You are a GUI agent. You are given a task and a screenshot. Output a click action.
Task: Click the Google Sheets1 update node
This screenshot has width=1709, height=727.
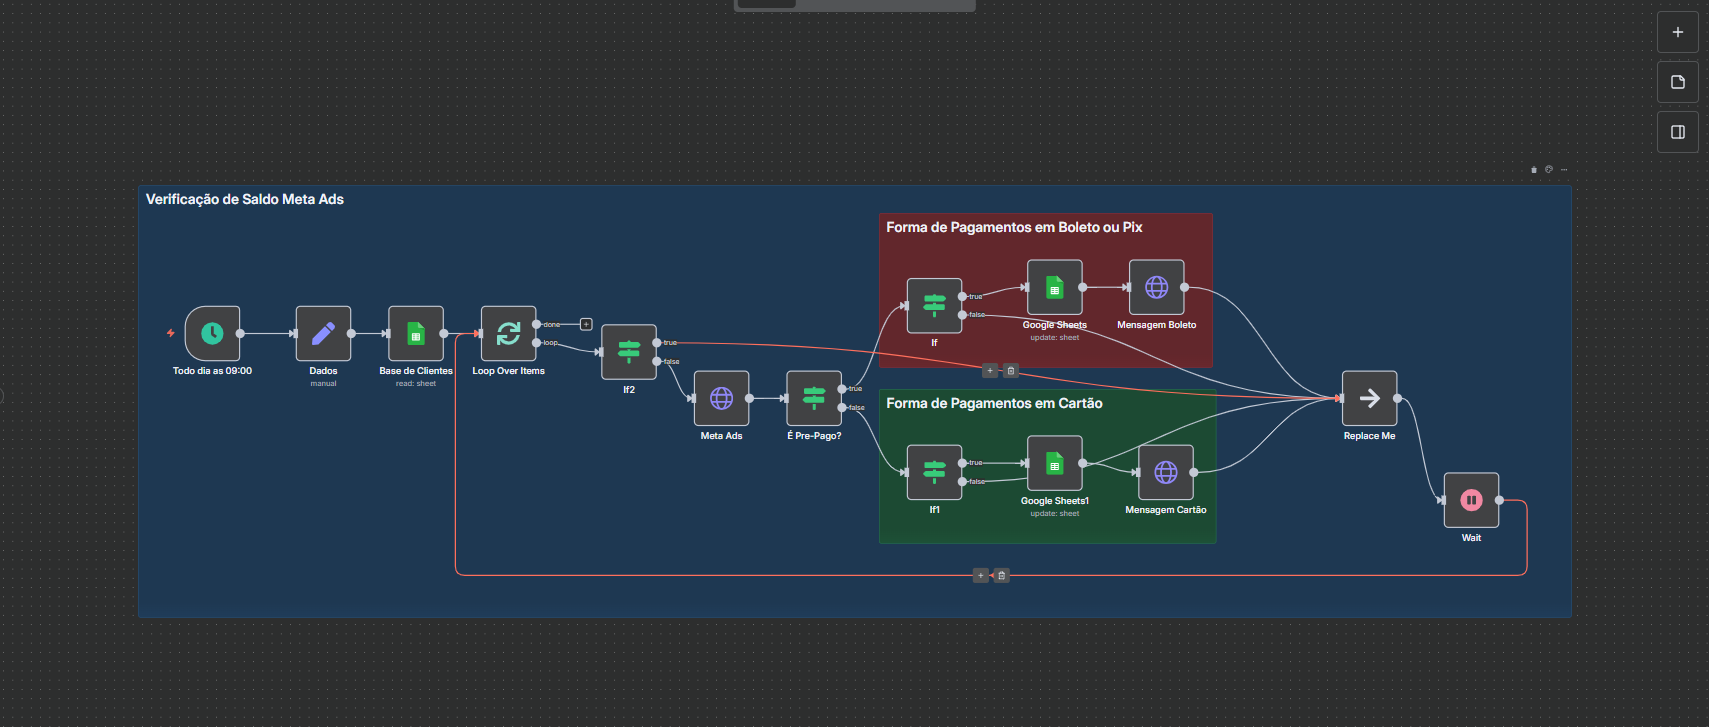click(x=1054, y=463)
